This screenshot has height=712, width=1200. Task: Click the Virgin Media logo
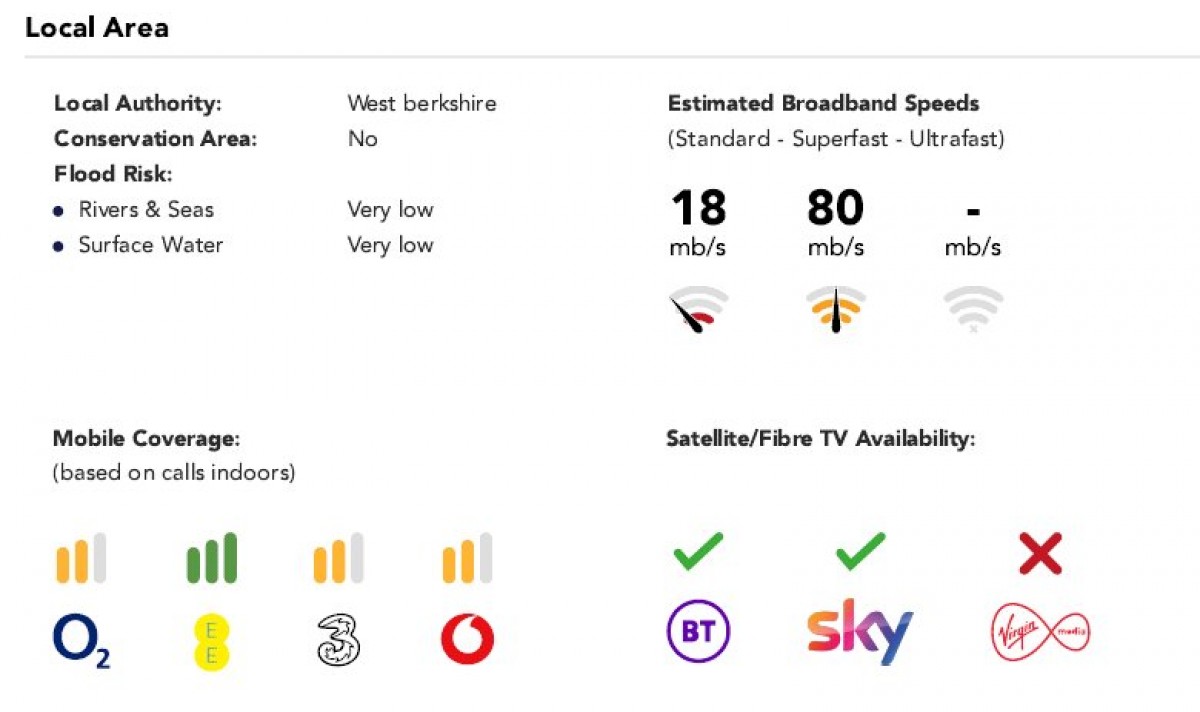[1040, 633]
